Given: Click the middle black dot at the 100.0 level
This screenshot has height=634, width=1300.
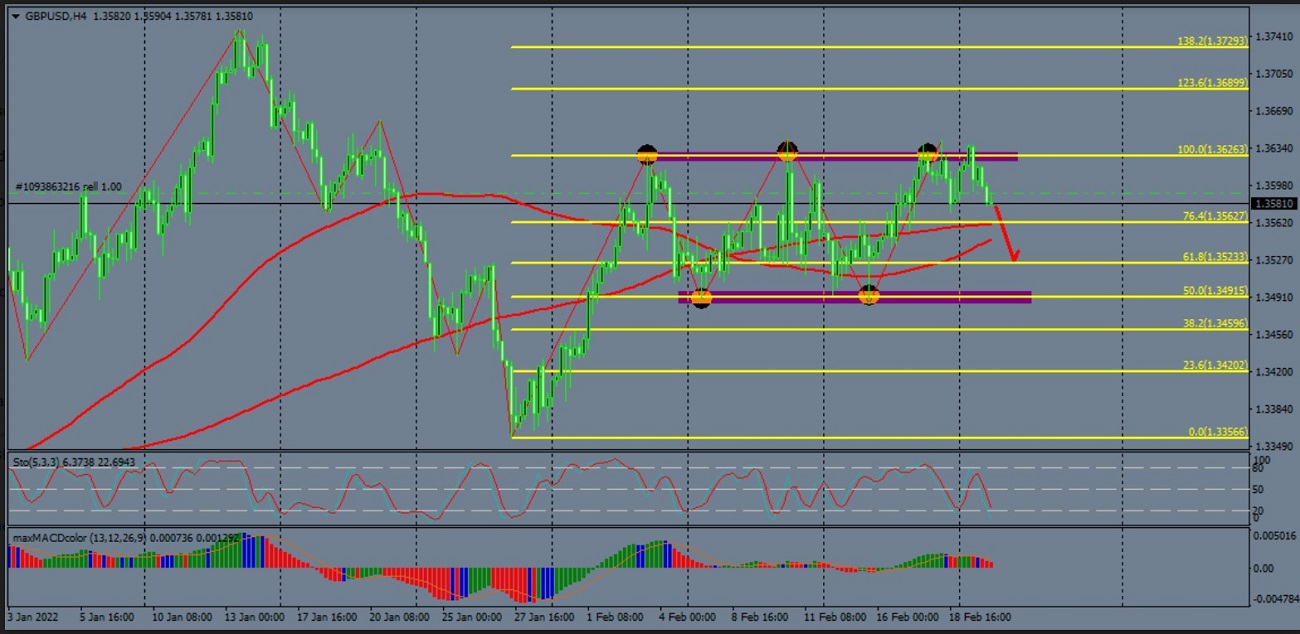Looking at the screenshot, I should coord(787,152).
